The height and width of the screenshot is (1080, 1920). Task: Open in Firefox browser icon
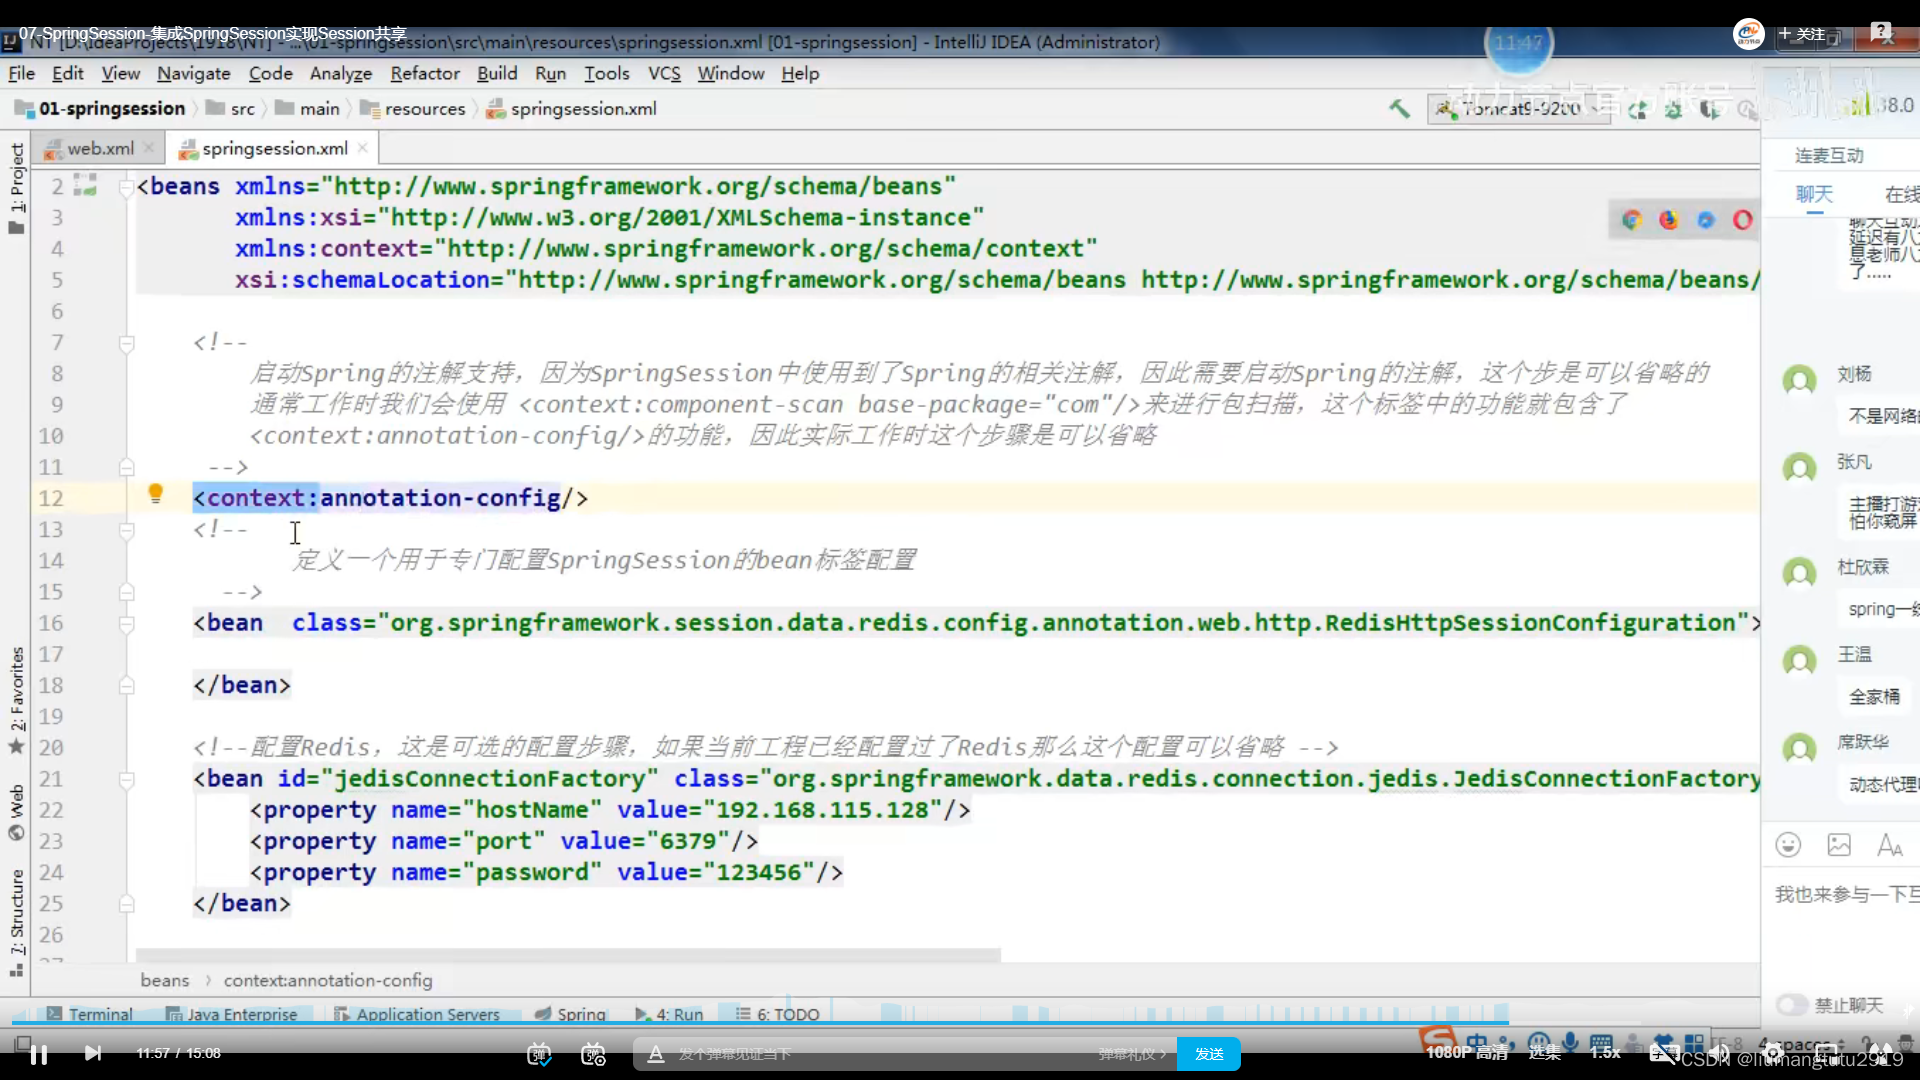[x=1669, y=220]
